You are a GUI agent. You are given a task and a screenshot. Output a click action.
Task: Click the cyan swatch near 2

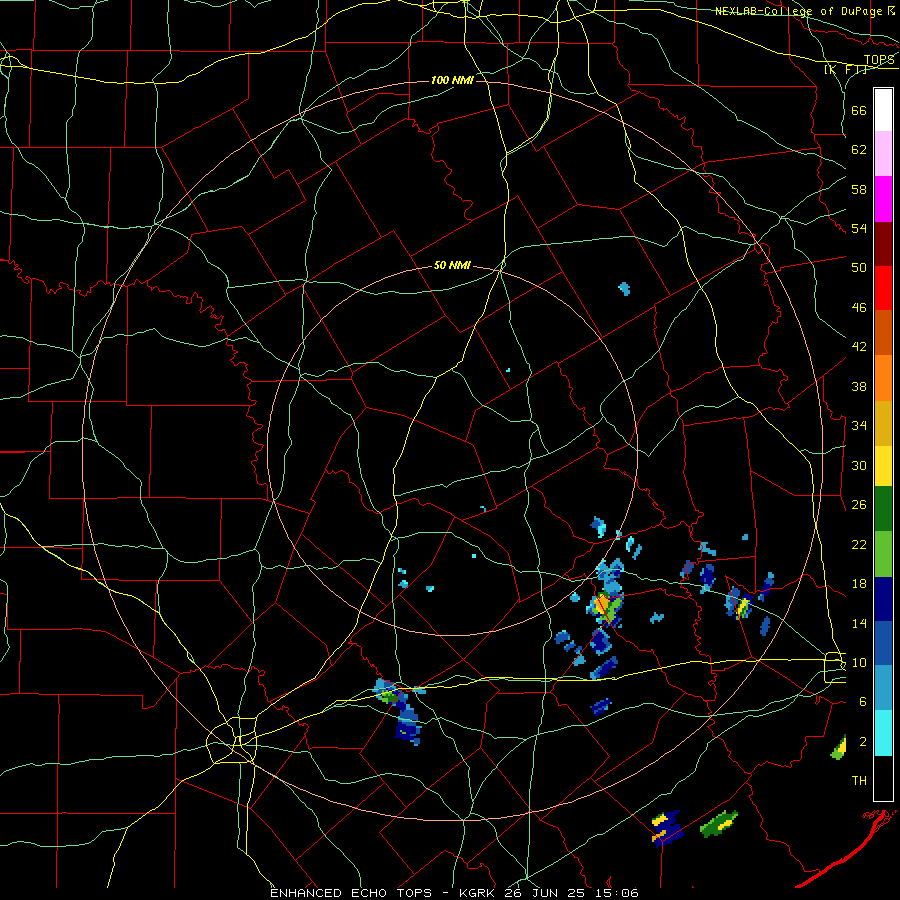point(883,733)
